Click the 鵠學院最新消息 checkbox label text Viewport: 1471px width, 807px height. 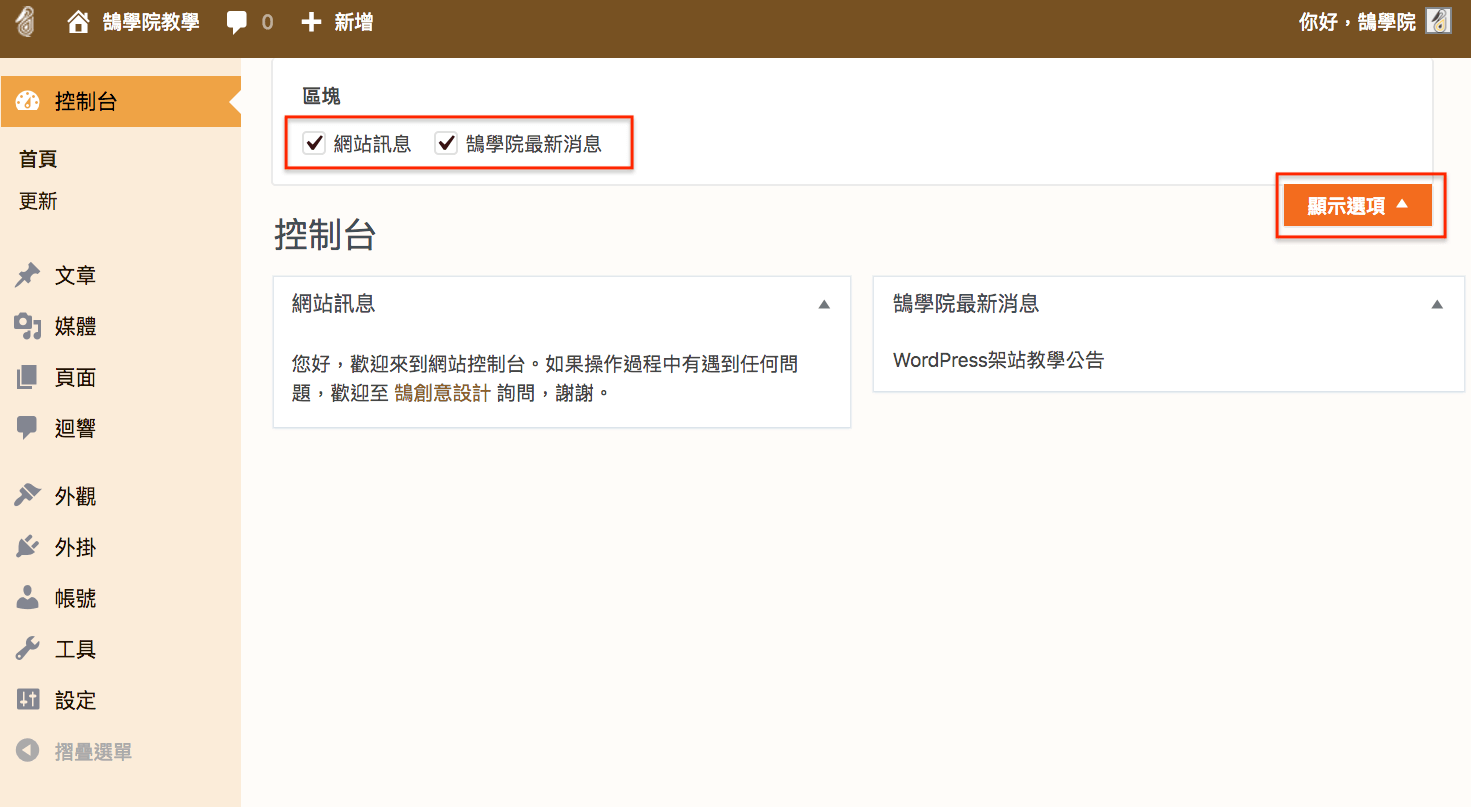tap(534, 143)
